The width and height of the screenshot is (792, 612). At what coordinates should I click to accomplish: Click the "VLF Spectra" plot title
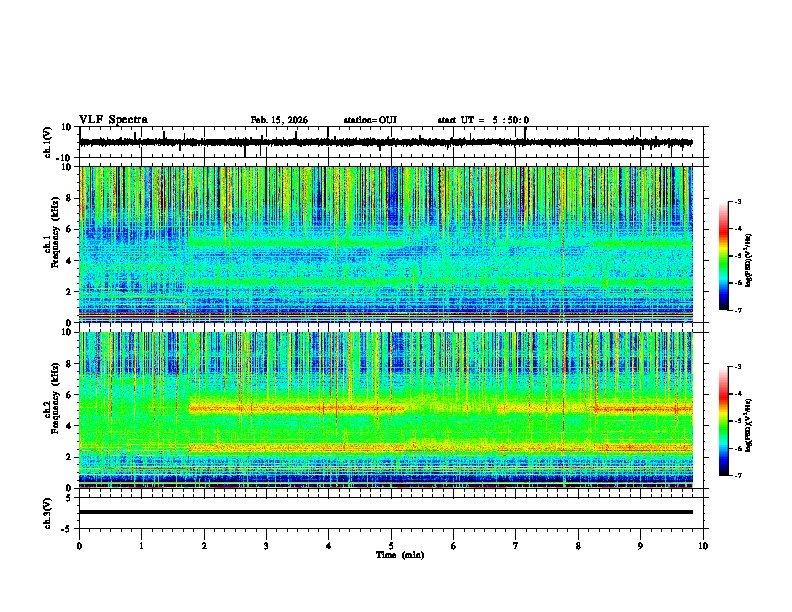(113, 120)
